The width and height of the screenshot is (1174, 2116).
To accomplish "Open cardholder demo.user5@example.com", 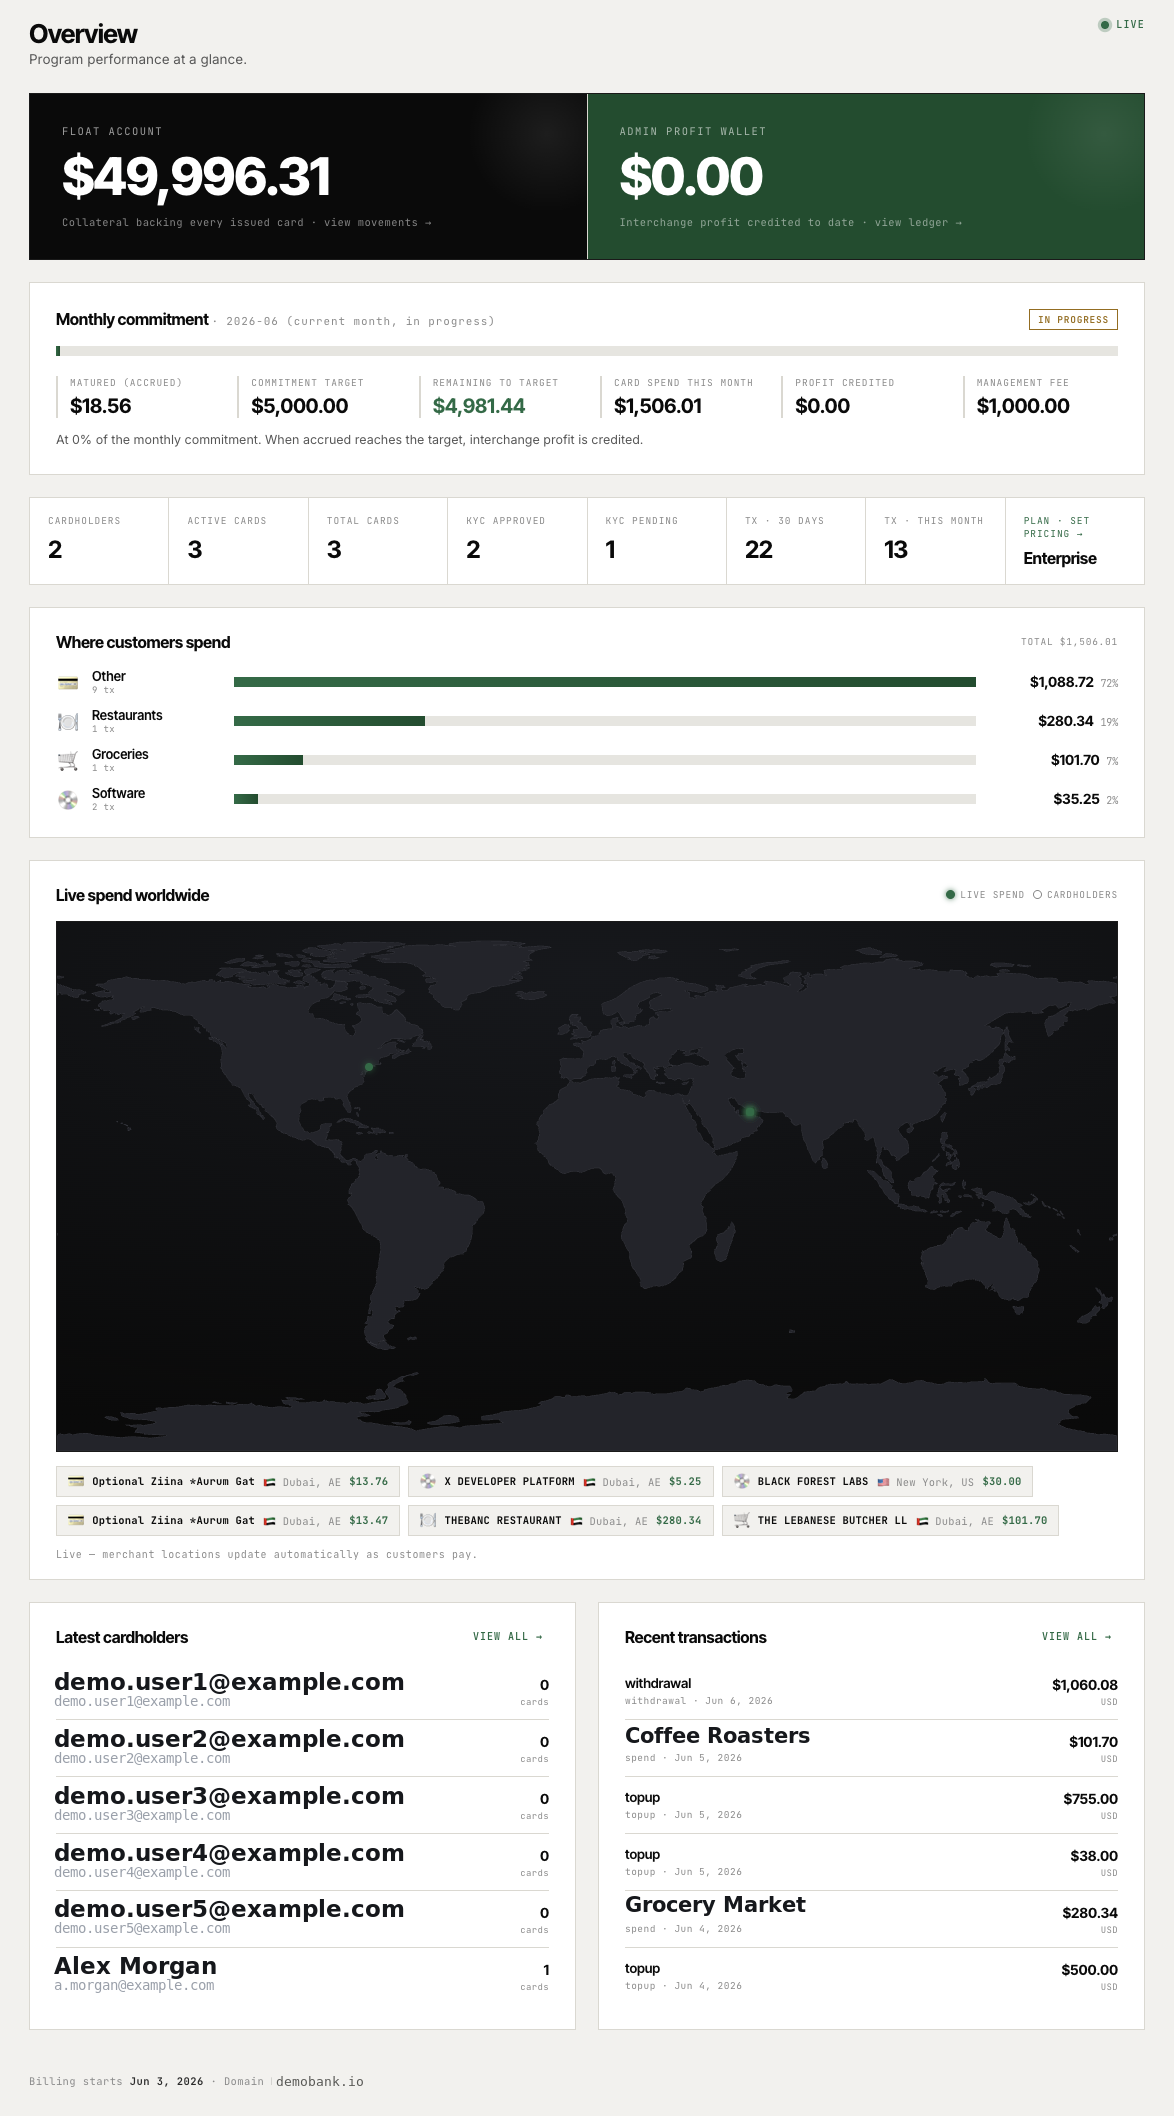I will pos(302,1920).
